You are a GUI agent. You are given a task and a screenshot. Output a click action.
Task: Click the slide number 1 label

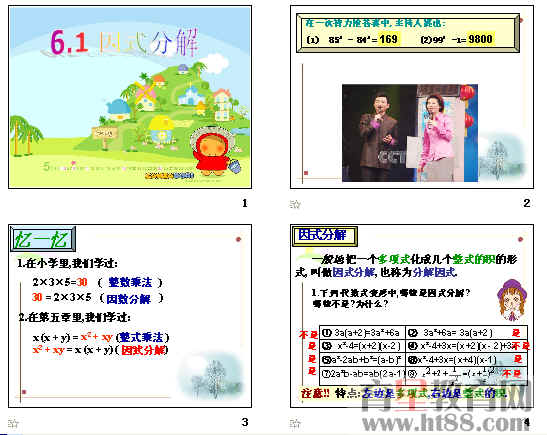245,203
